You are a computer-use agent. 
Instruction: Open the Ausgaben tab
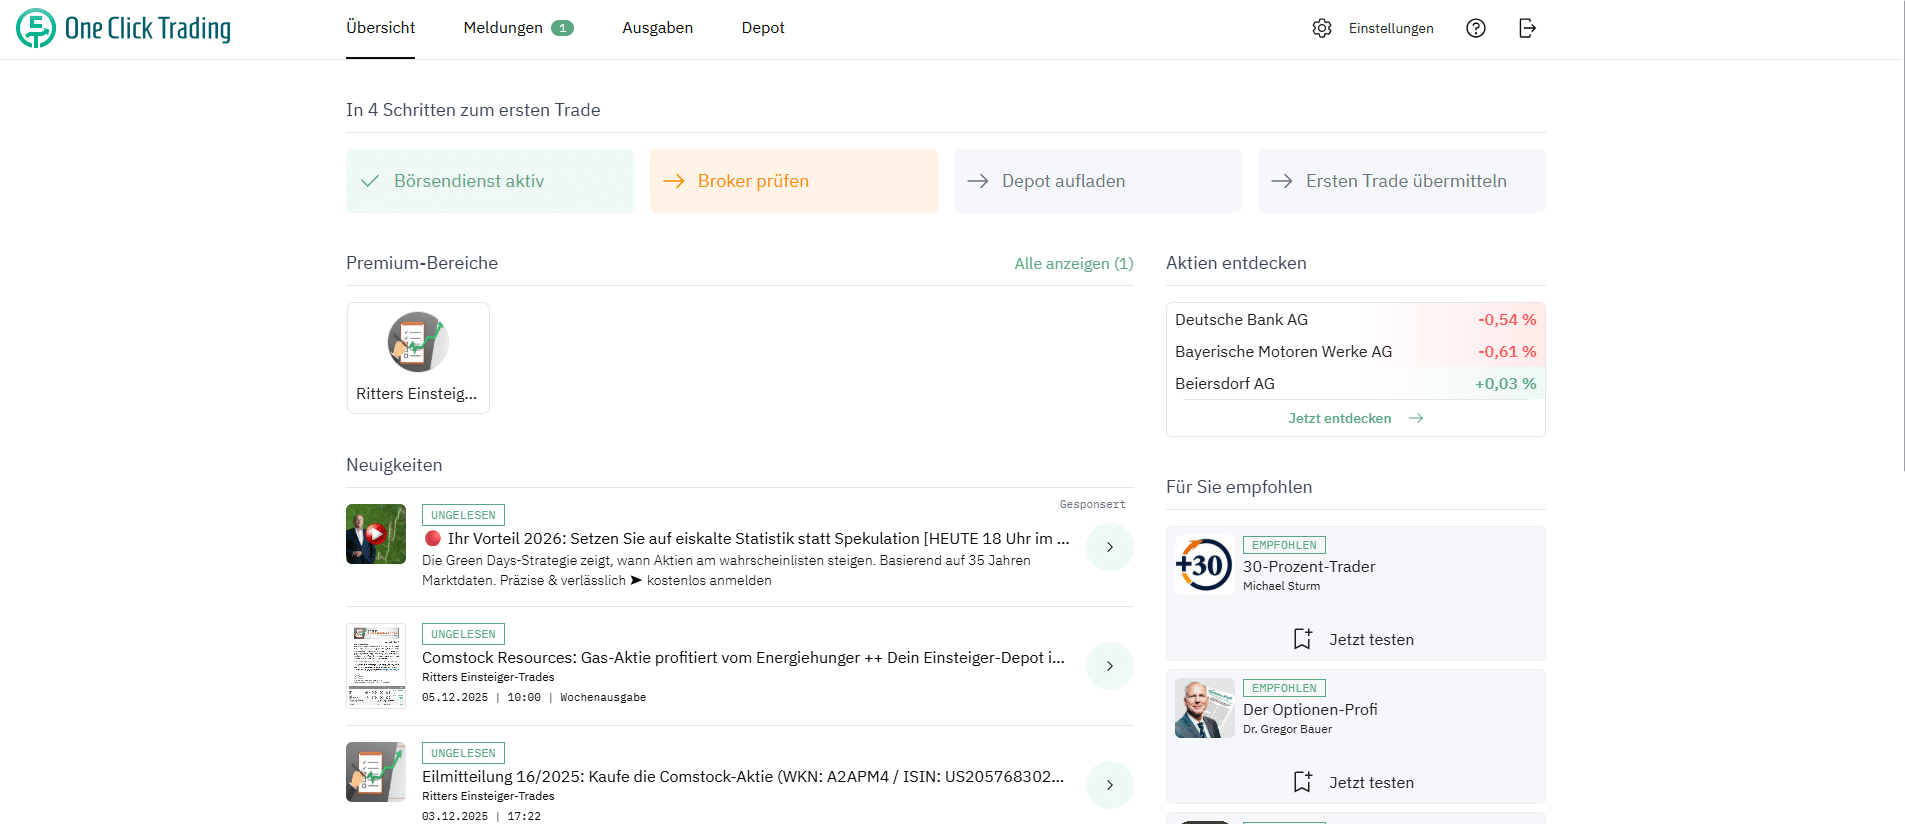[x=657, y=28]
